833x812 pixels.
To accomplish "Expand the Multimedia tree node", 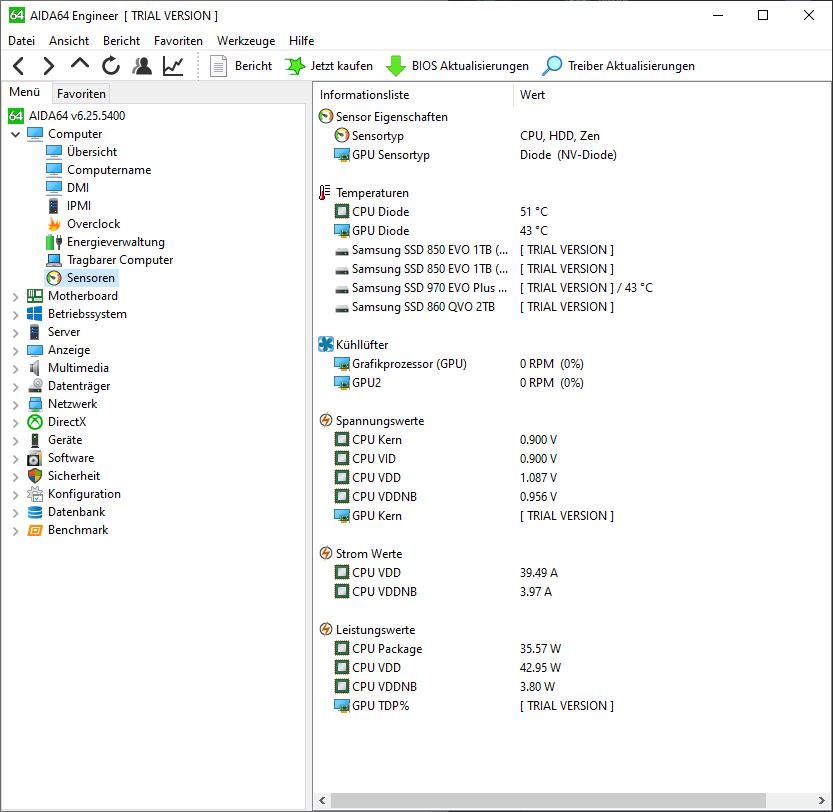I will [15, 369].
